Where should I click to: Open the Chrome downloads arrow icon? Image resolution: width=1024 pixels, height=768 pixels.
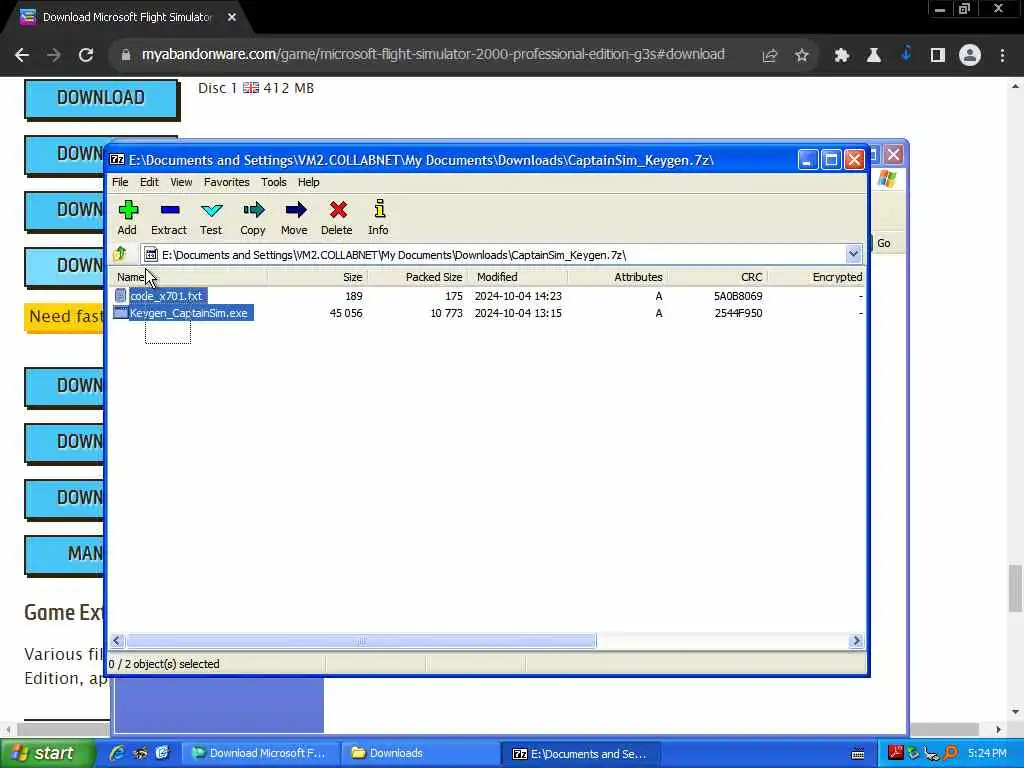tap(906, 54)
